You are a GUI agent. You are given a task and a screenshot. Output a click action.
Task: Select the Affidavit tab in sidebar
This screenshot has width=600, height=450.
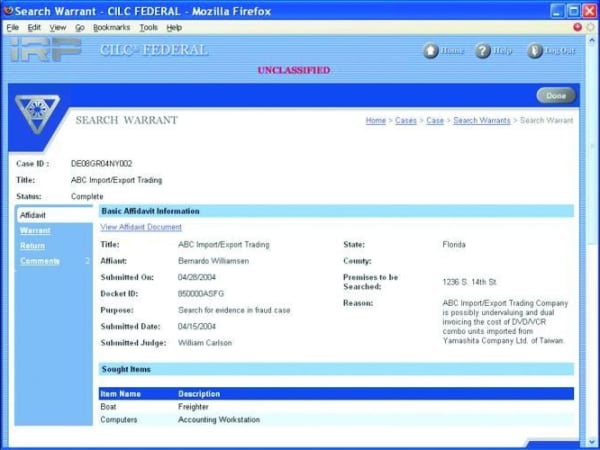[x=34, y=215]
